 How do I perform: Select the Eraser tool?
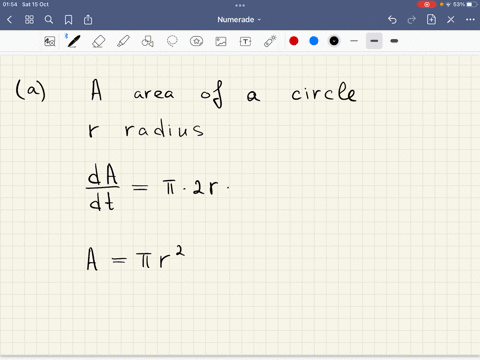click(98, 41)
